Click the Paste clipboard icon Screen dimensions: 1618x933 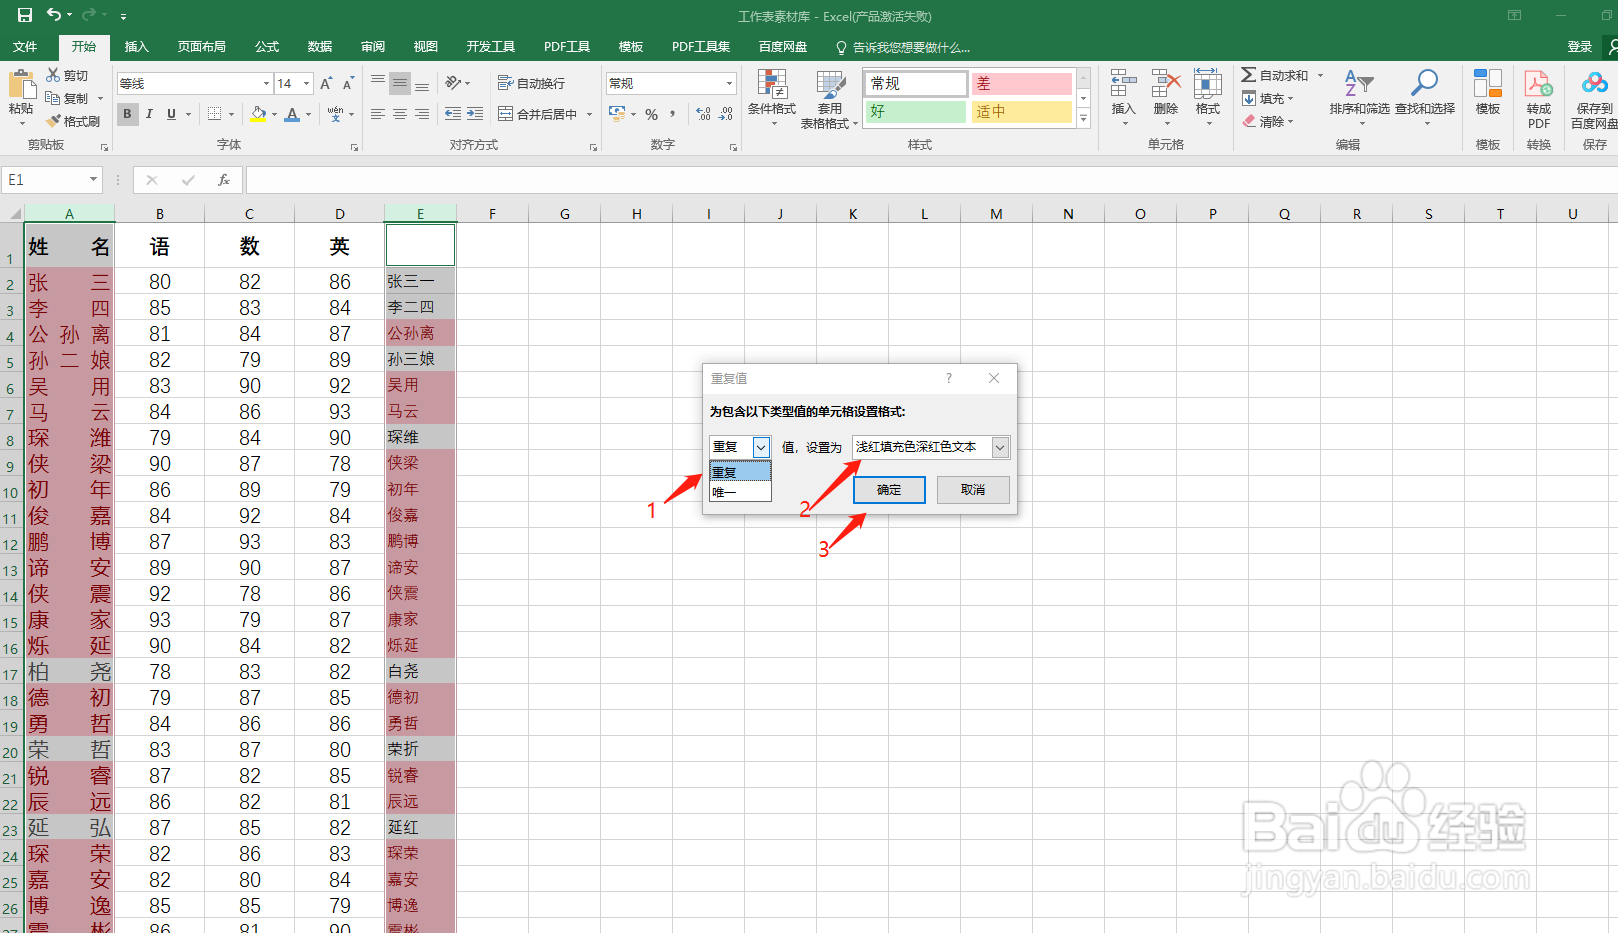coord(21,85)
